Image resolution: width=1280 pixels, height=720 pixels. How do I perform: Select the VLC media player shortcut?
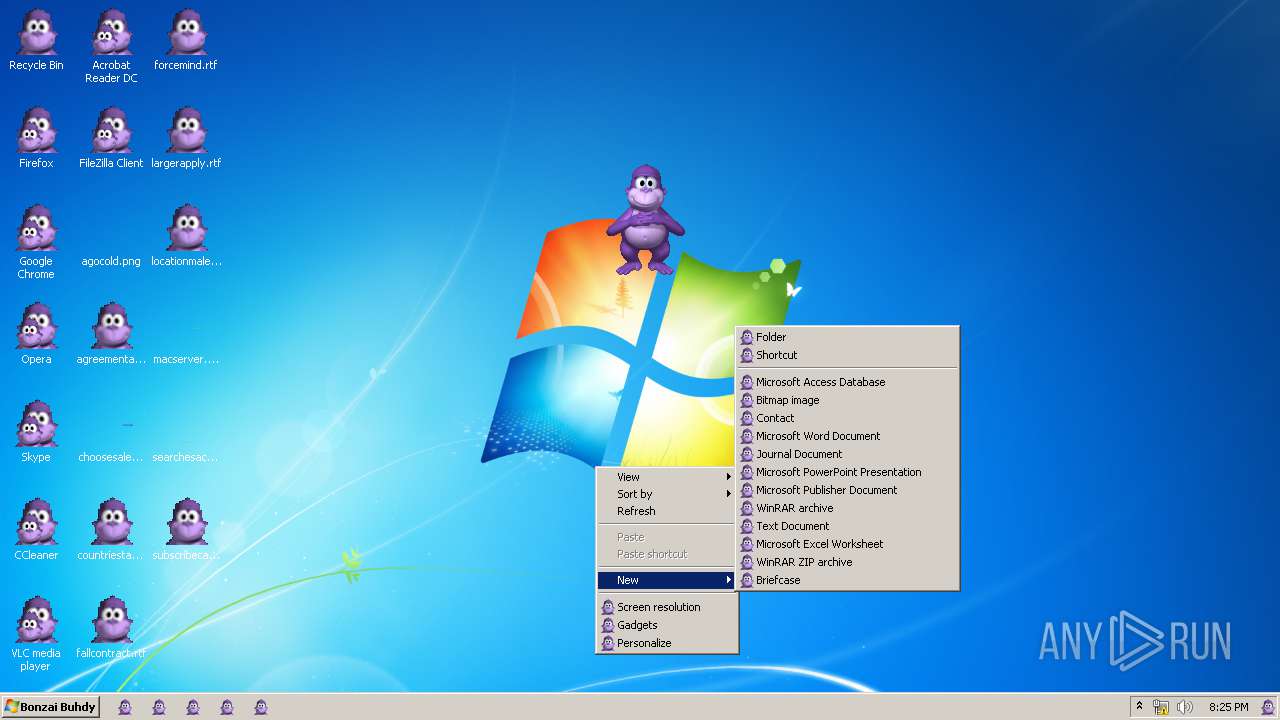(x=36, y=634)
